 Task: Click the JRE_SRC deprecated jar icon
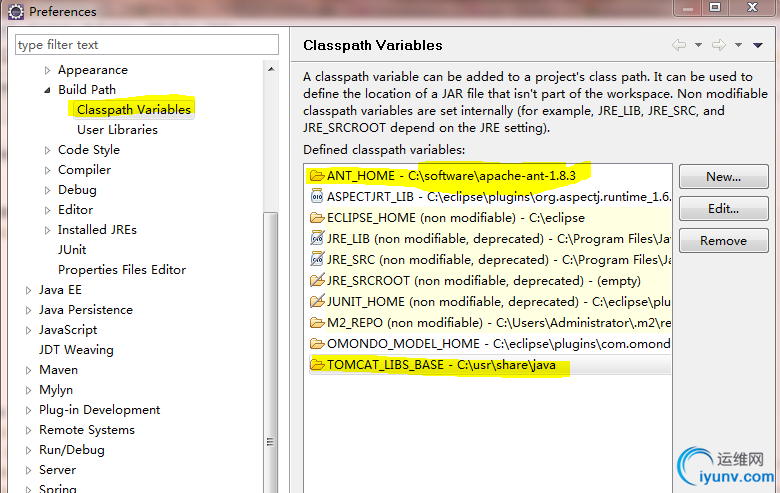(317, 259)
